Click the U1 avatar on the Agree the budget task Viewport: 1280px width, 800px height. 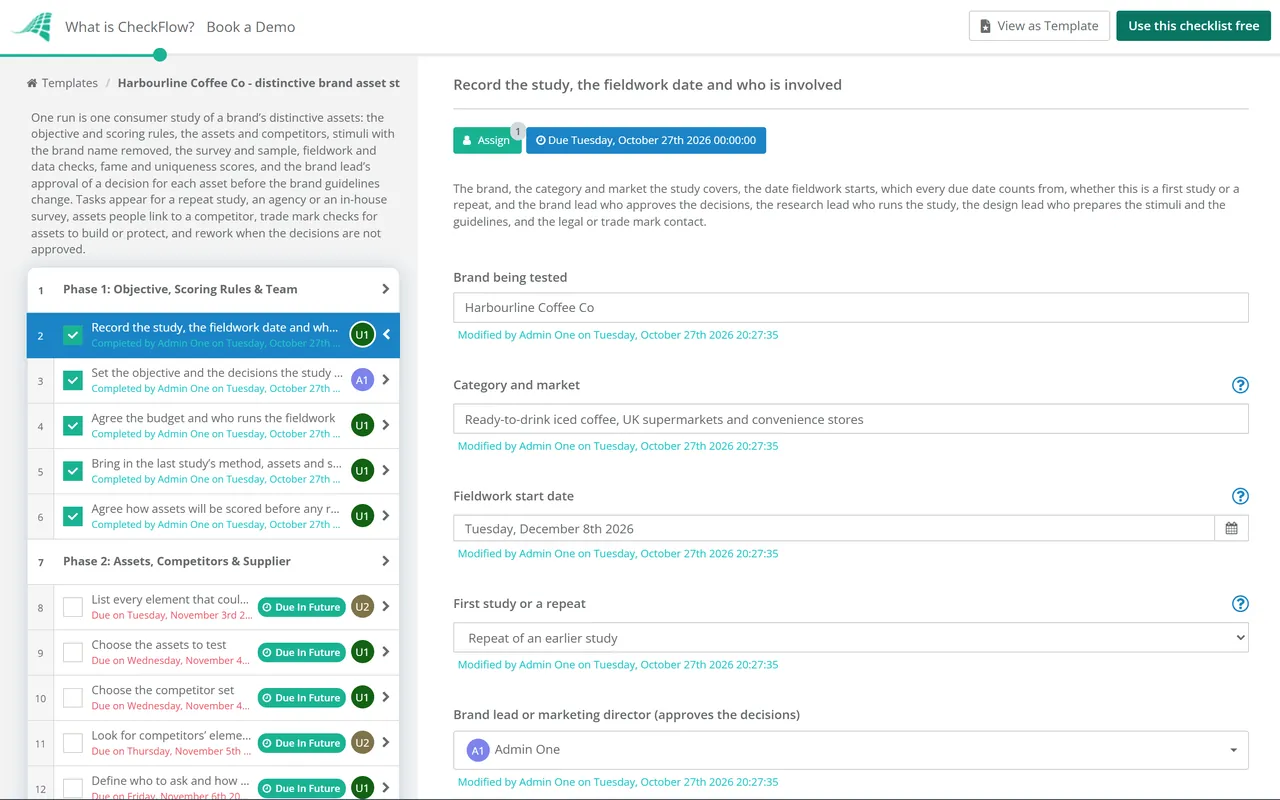click(362, 425)
